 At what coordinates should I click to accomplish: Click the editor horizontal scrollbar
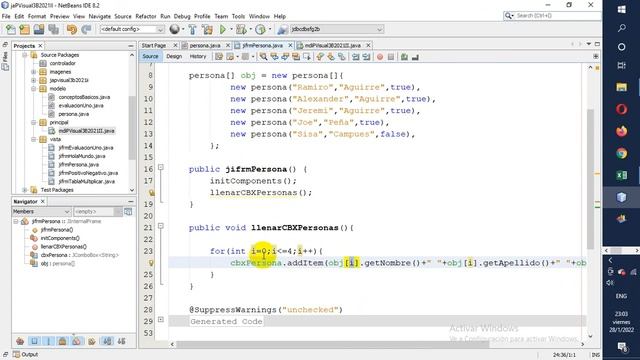point(332,344)
